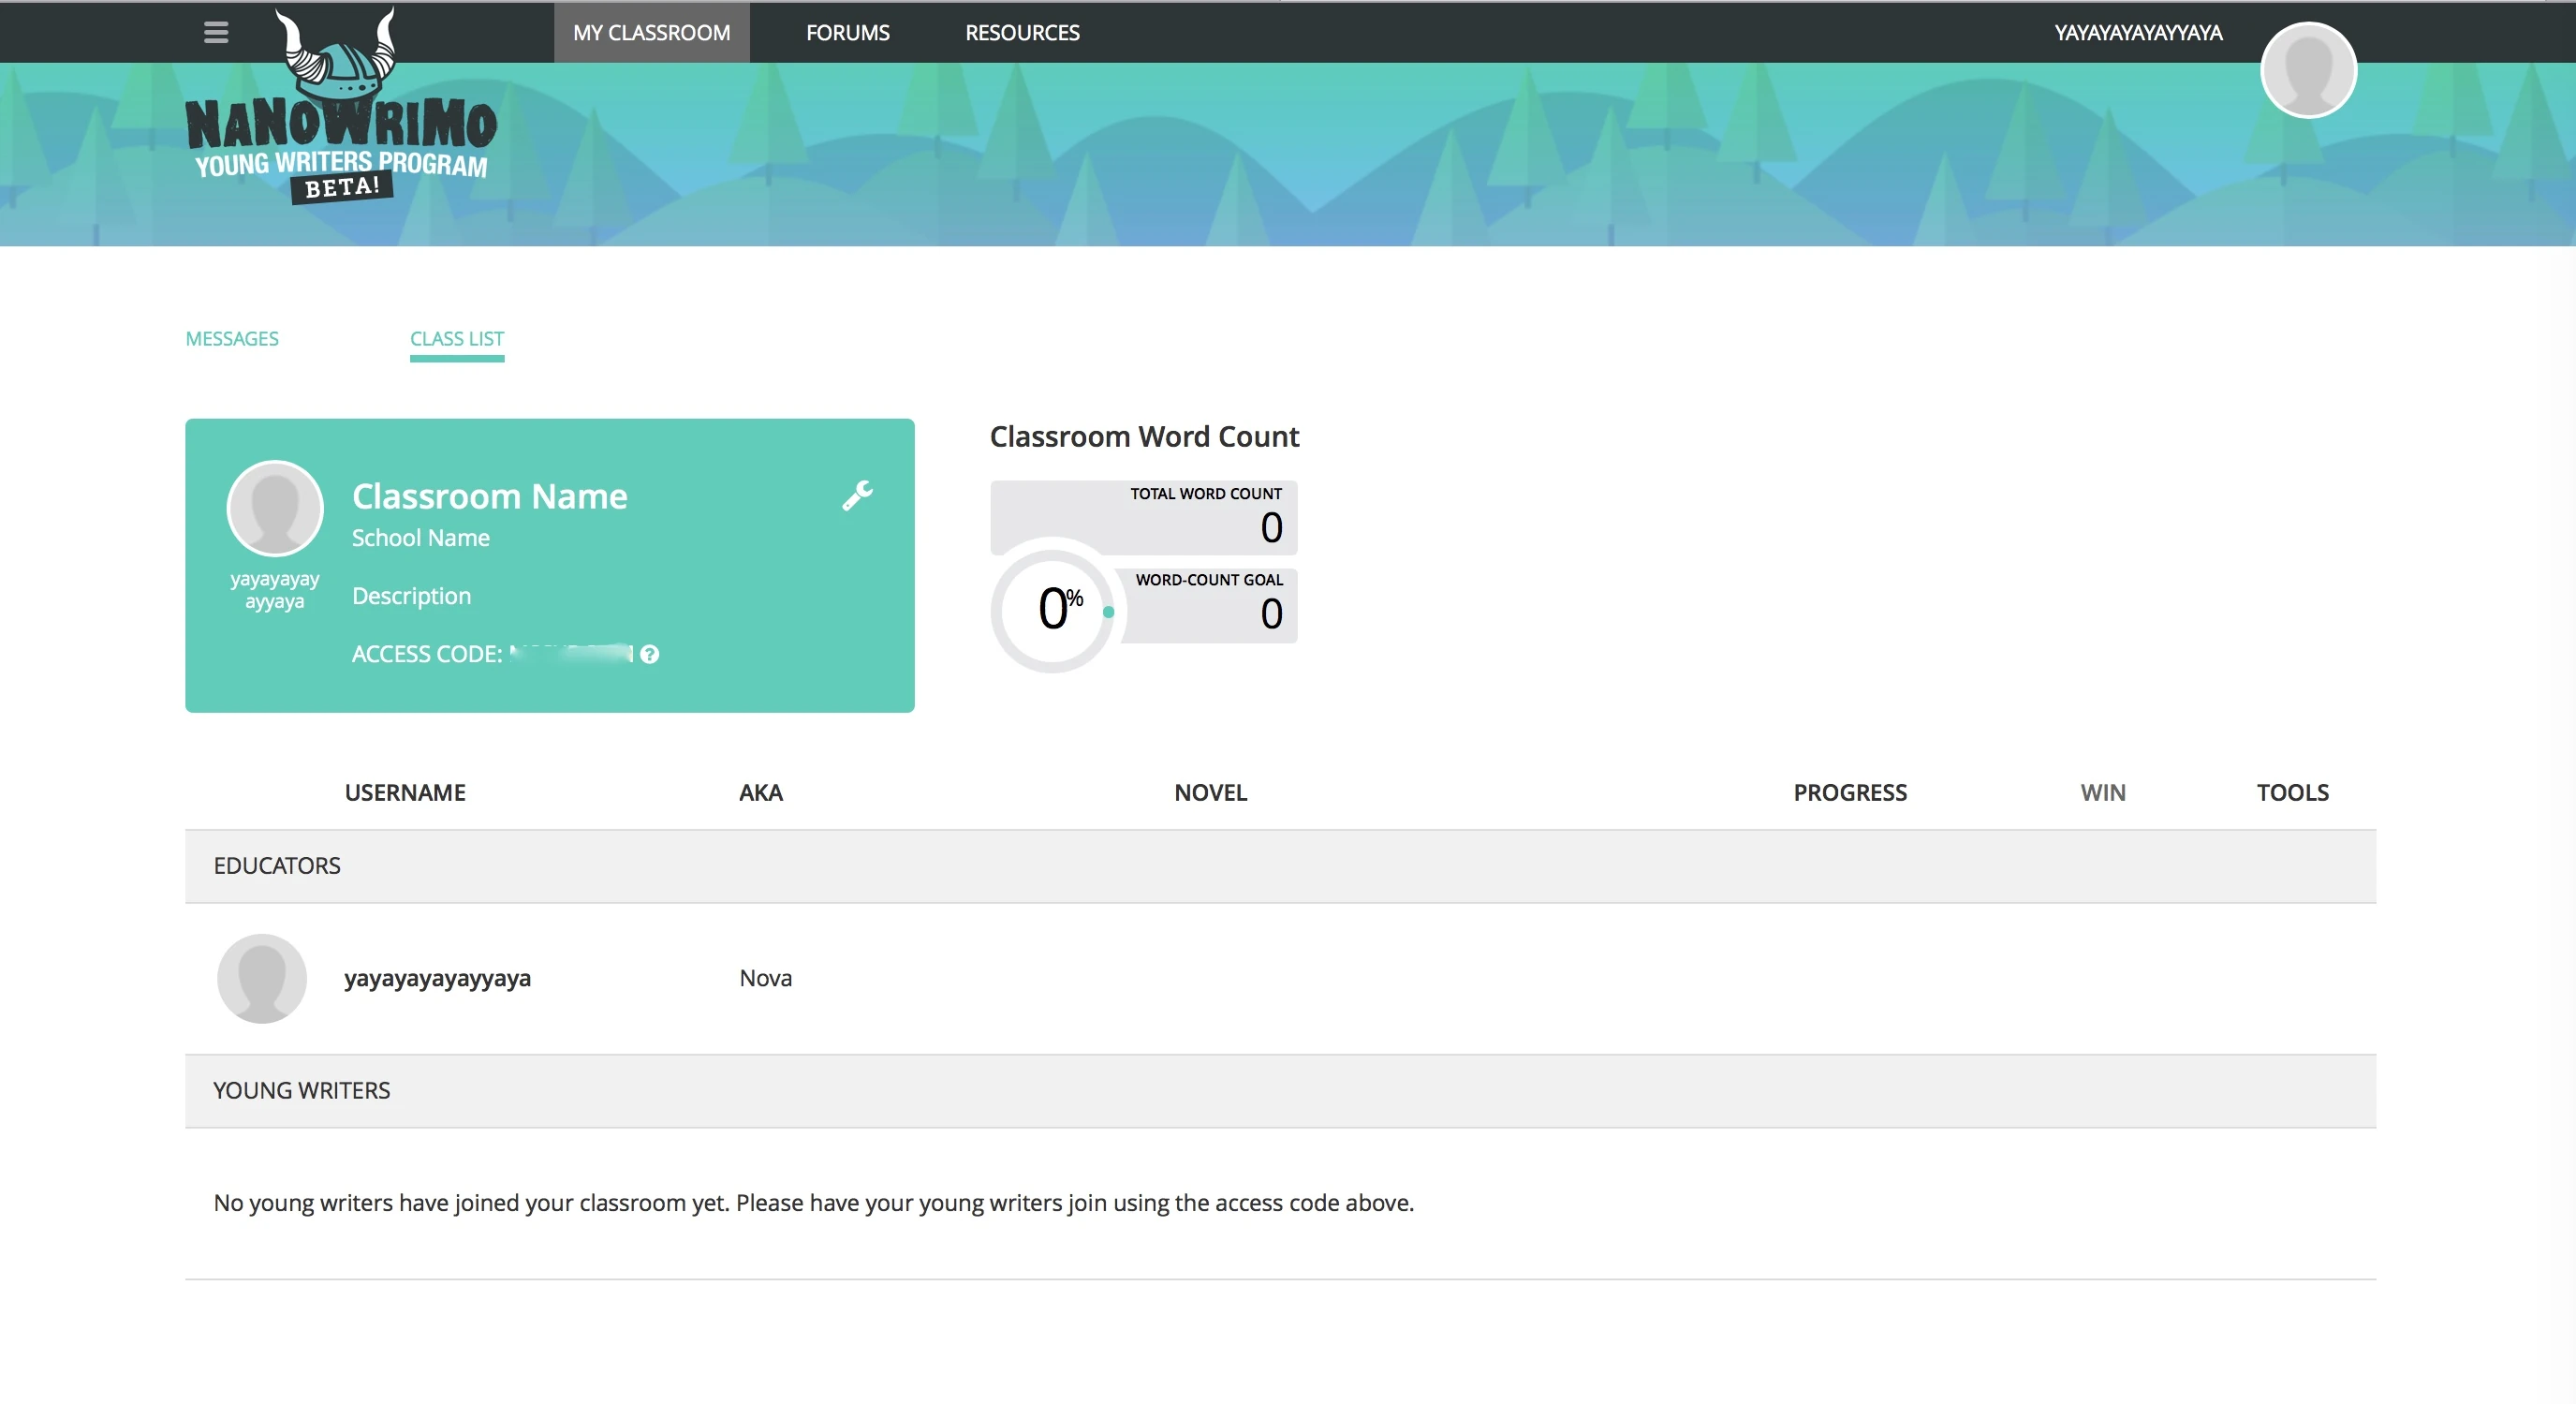This screenshot has width=2576, height=1404.
Task: Click the YAYAYAYAYAYYAYA username in header
Action: click(2138, 32)
